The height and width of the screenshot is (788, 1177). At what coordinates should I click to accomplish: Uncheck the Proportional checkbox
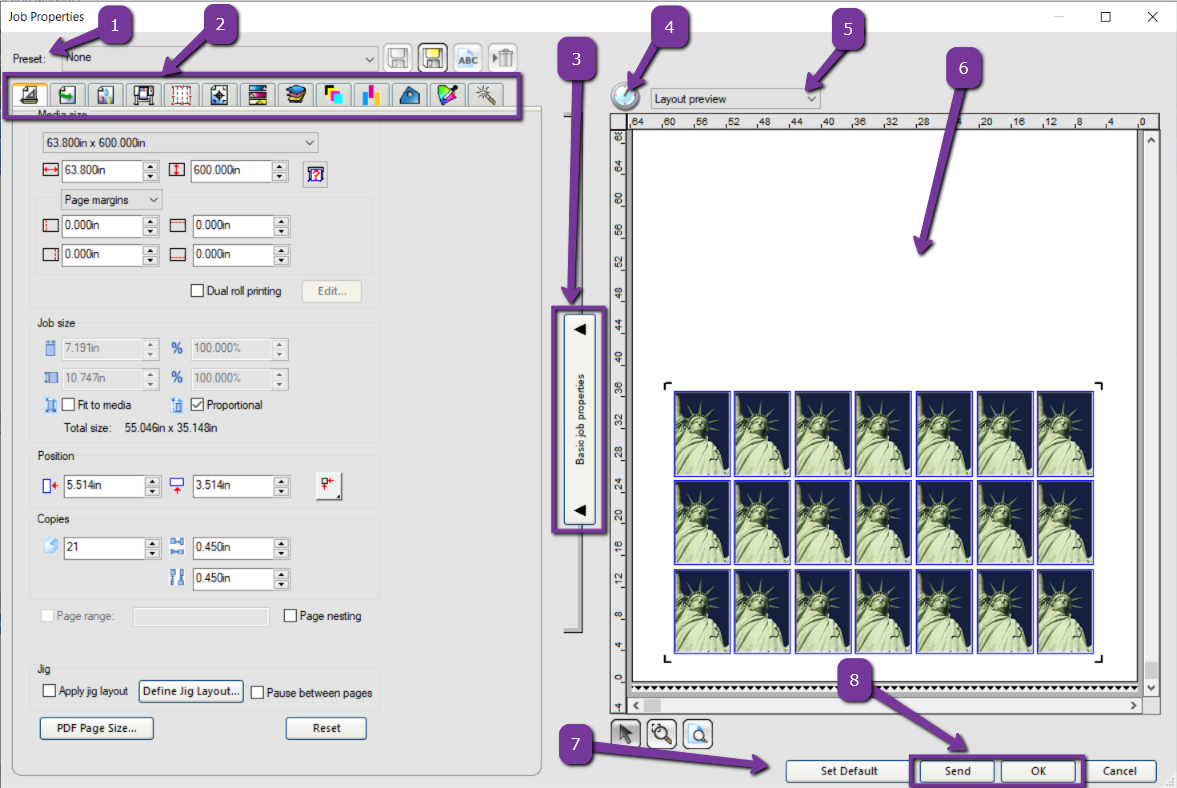(198, 405)
